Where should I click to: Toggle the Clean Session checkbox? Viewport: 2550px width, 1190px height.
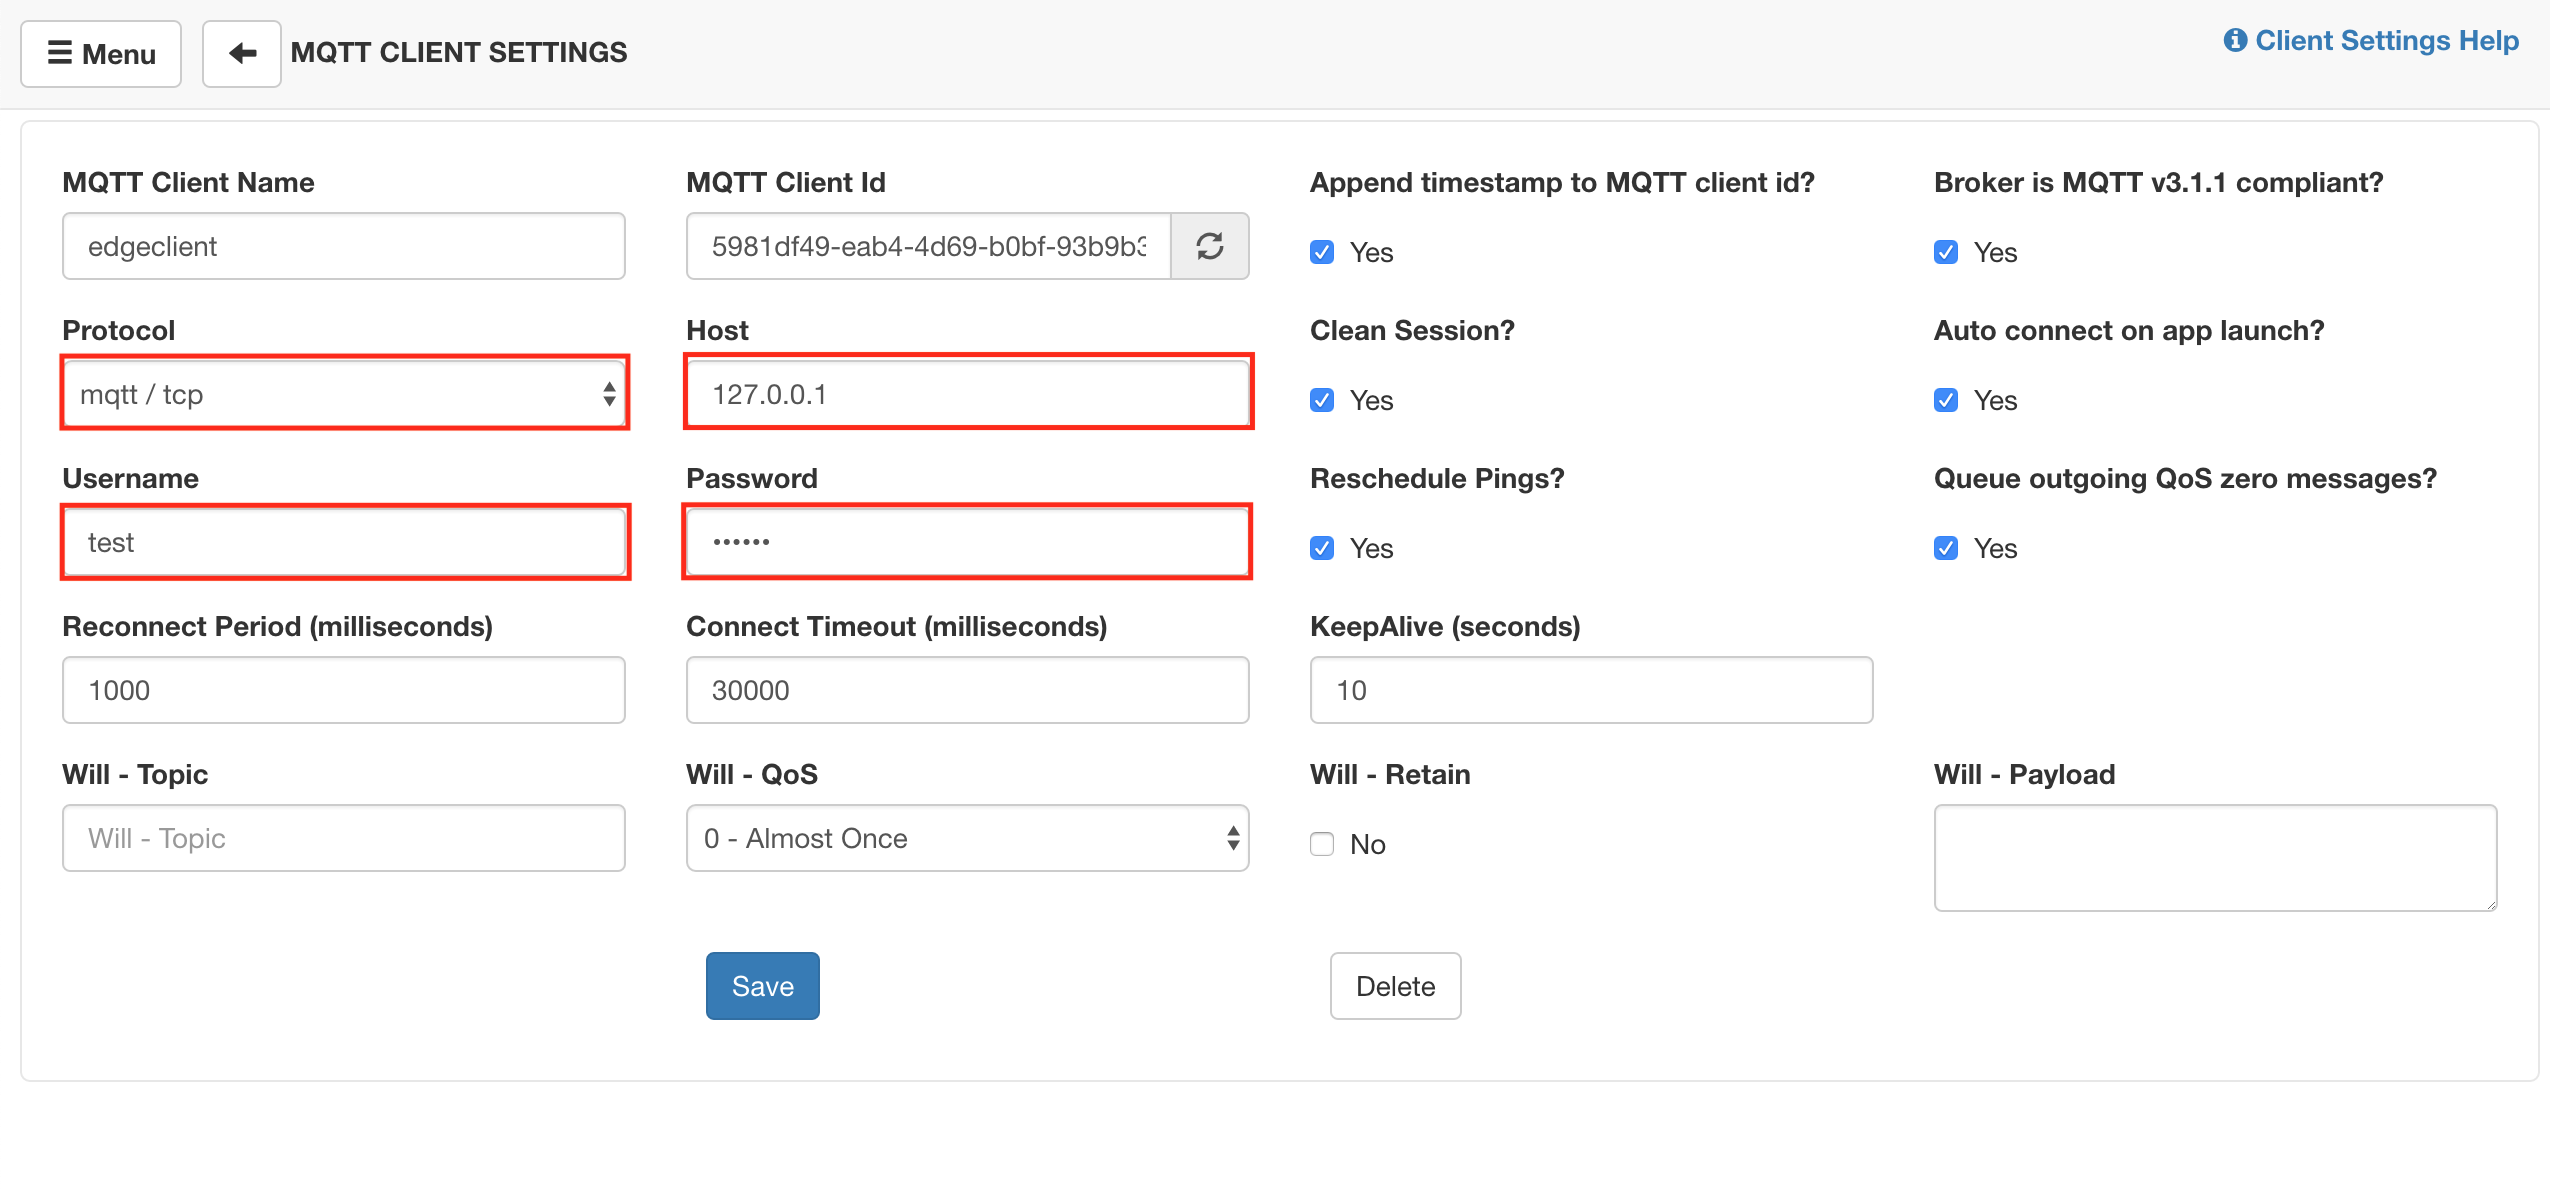(x=1322, y=400)
